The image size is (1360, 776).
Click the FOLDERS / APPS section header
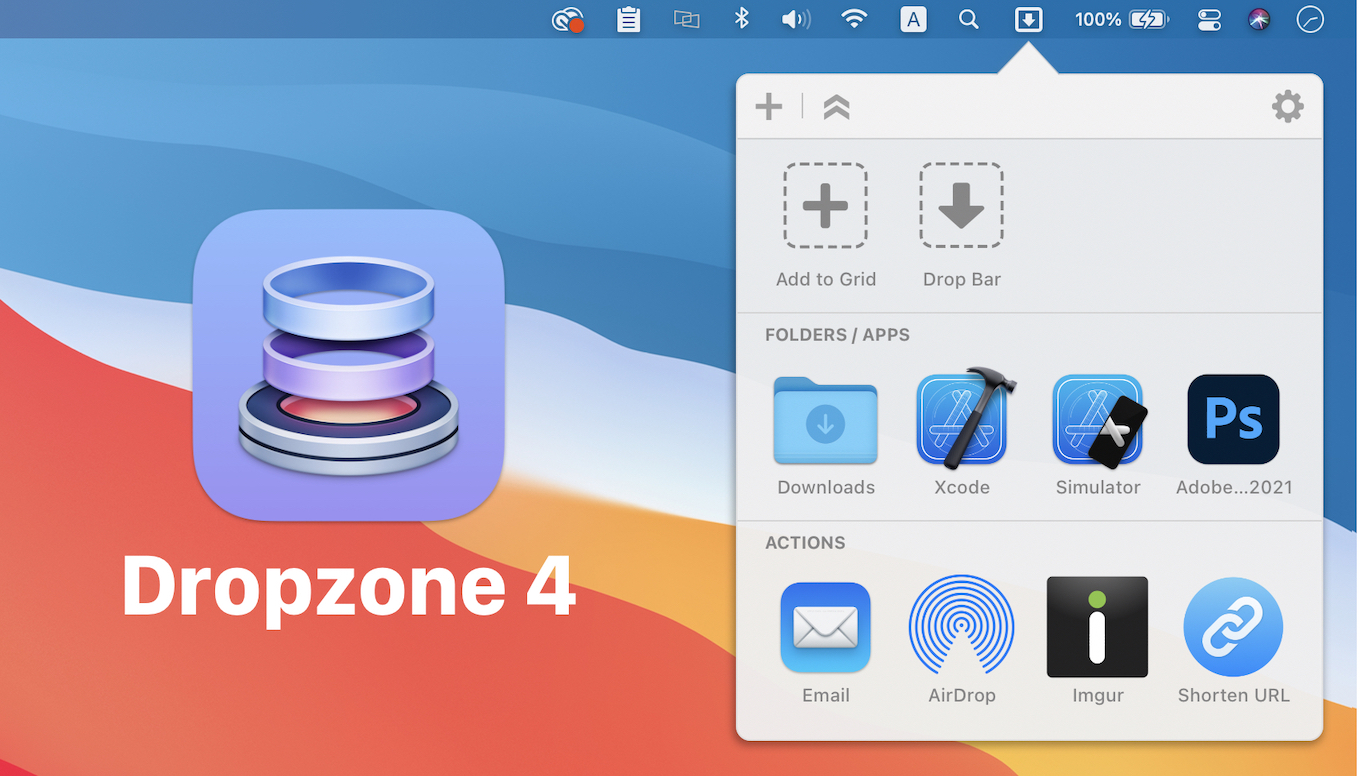coord(837,335)
